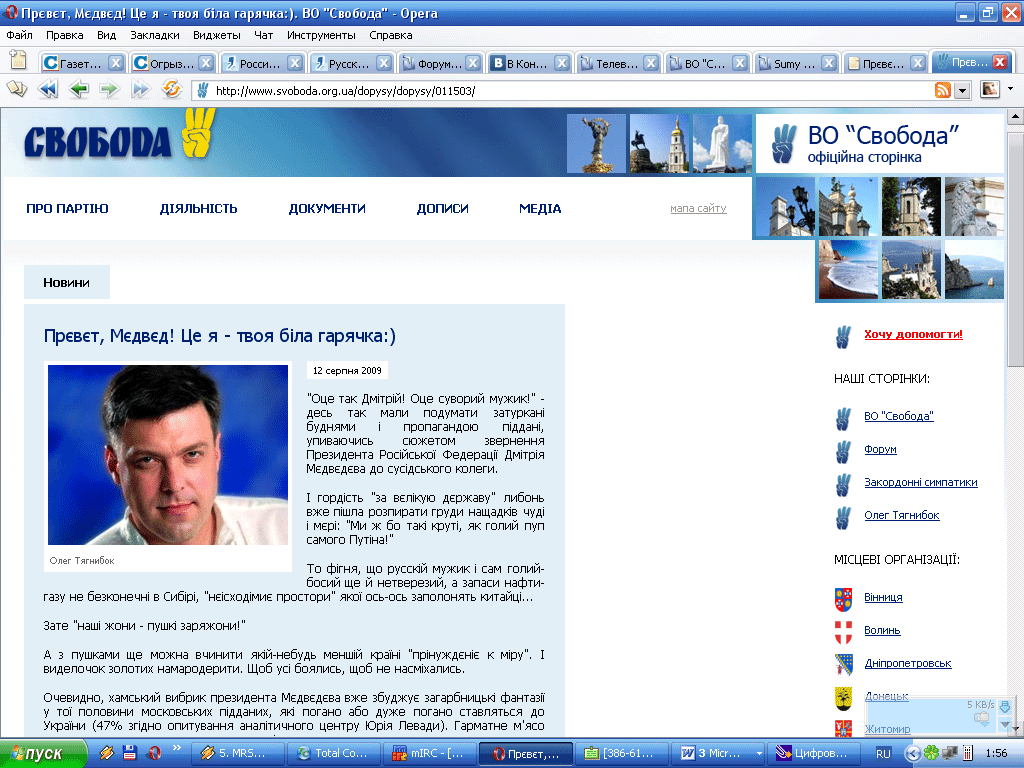
Task: Expand hidden quick launch icons chevron
Action: tap(176, 748)
